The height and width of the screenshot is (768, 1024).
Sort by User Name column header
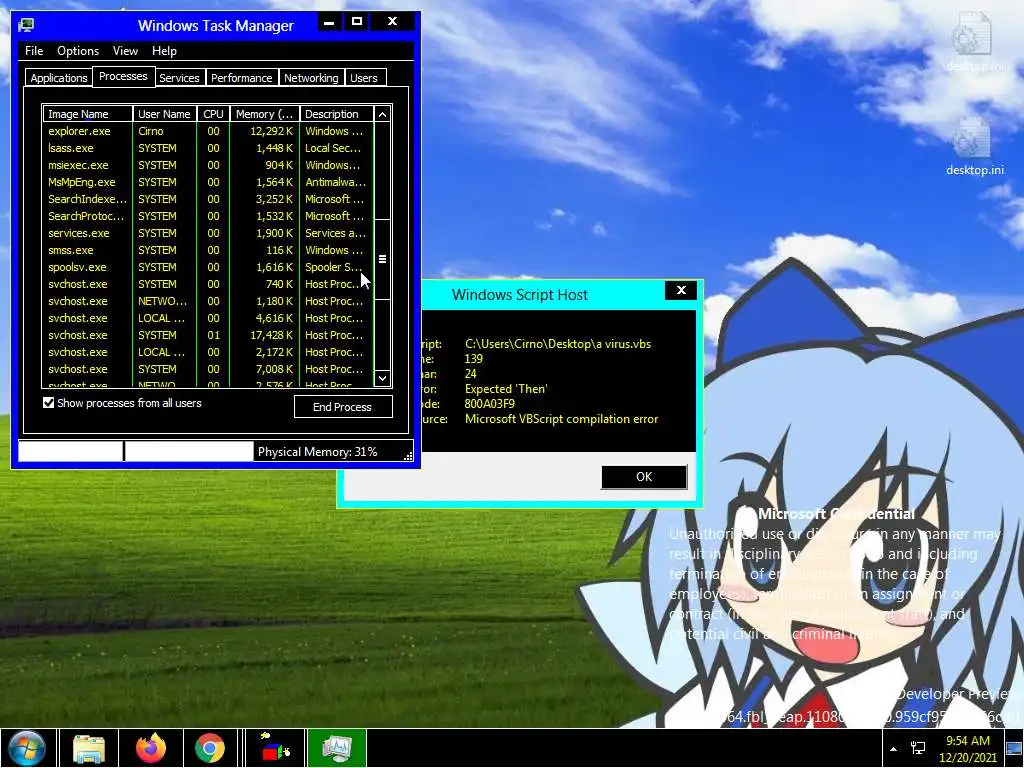click(164, 114)
